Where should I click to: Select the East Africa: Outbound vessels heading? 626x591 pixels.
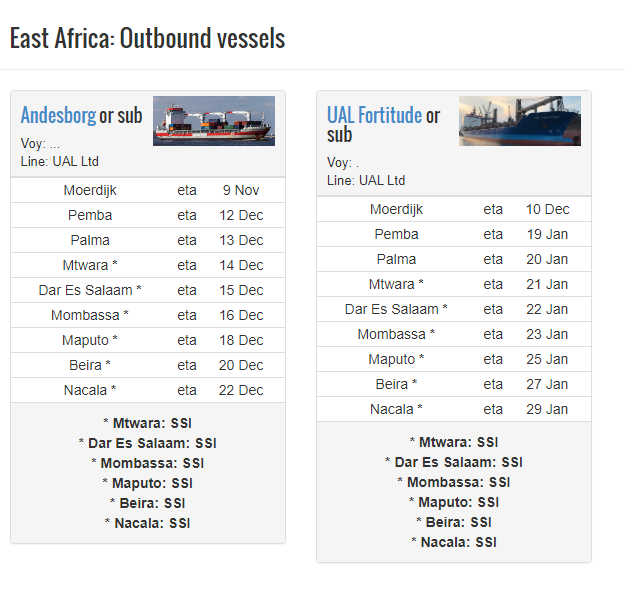pyautogui.click(x=147, y=39)
